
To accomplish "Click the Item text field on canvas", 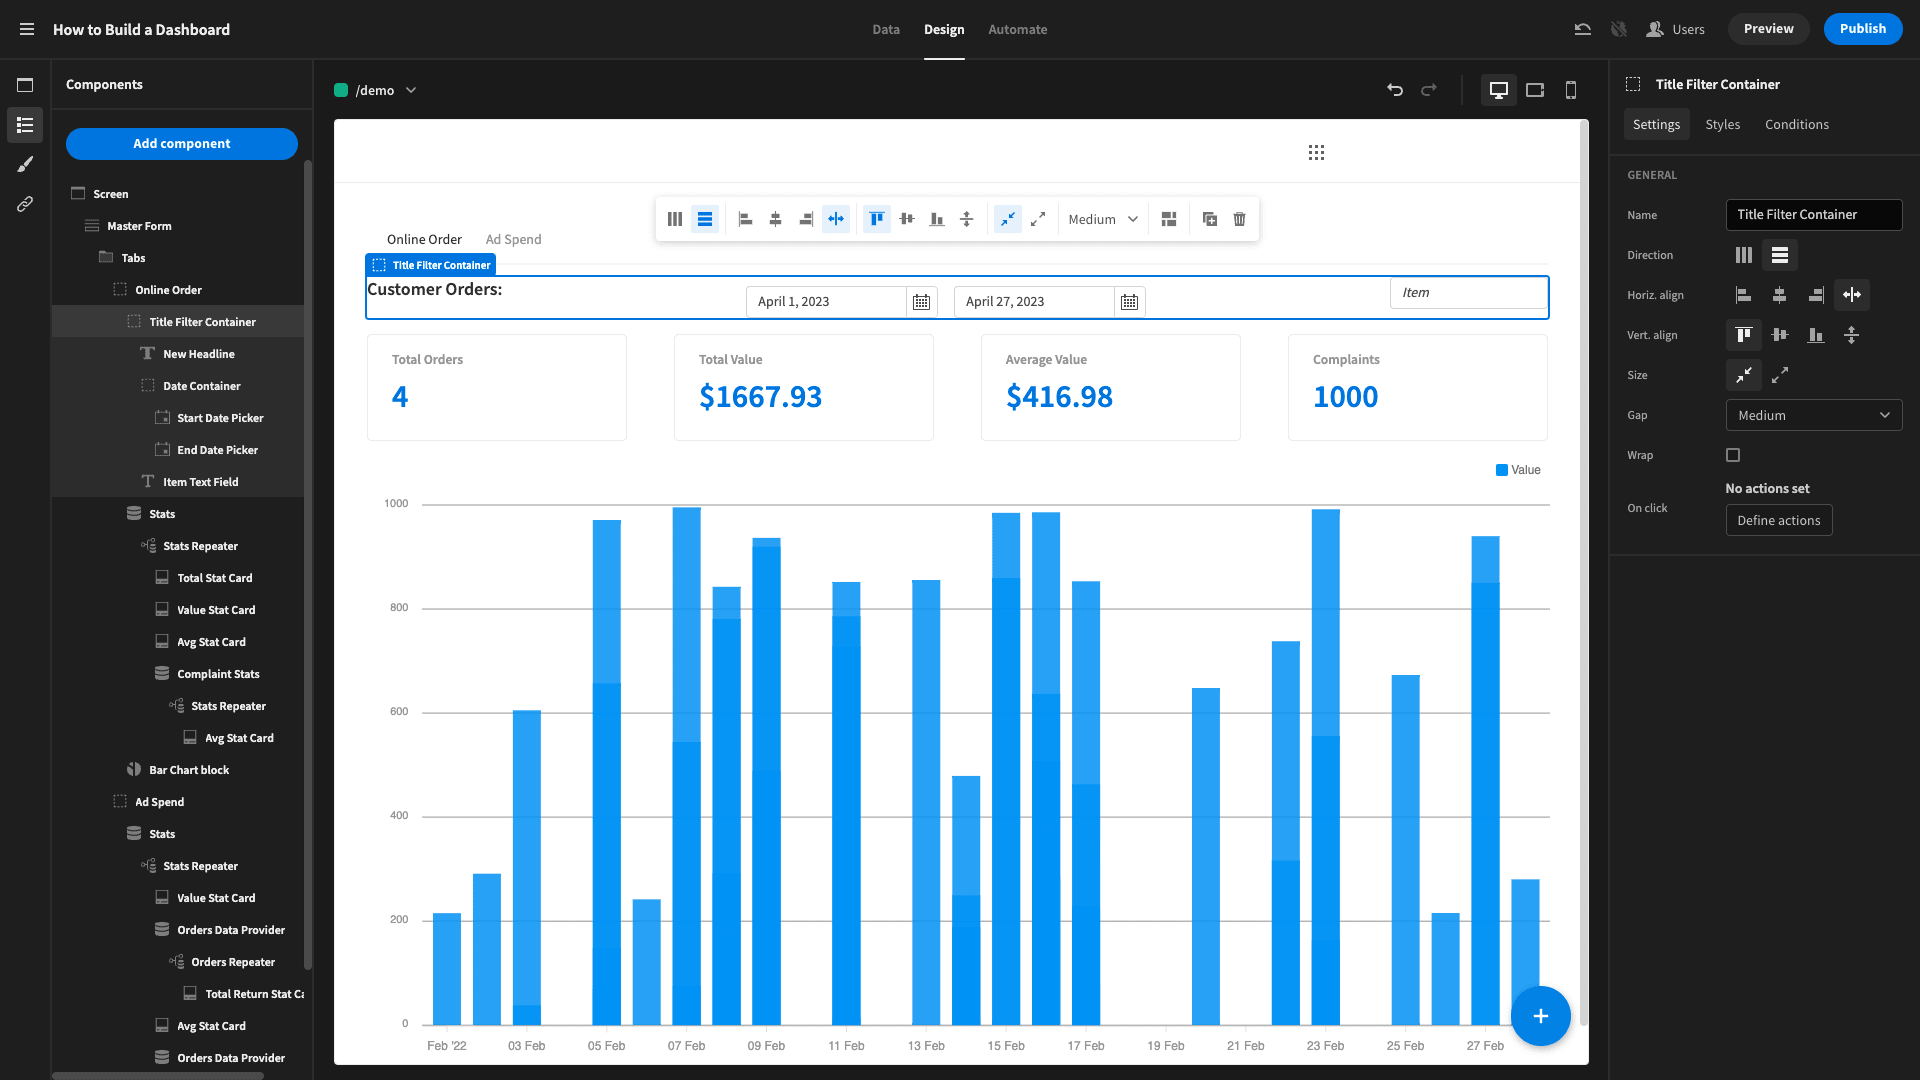I will 1467,293.
